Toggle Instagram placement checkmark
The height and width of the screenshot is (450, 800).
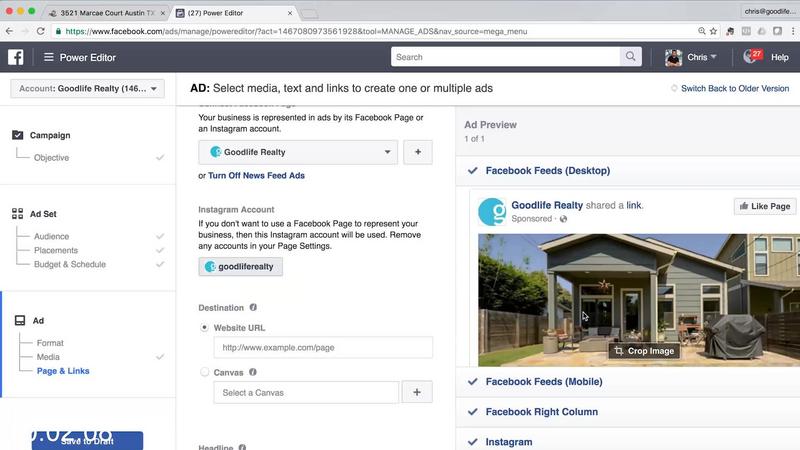coord(472,442)
